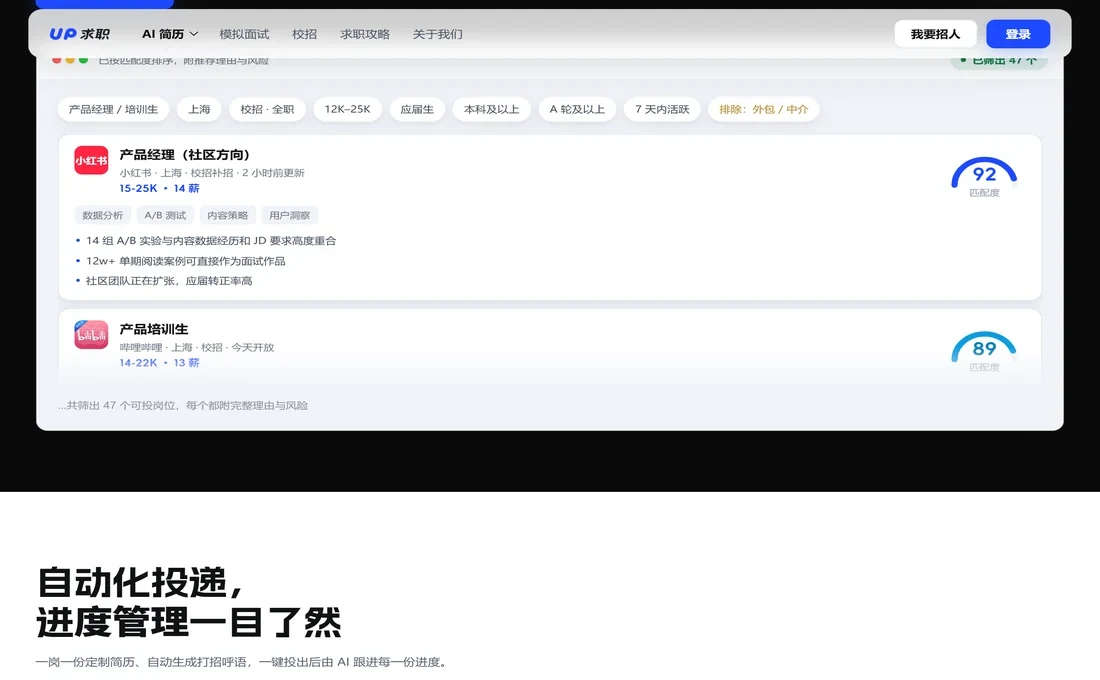Click the 12K–25K salary chip
Screen dimensions: 1100x680
pyautogui.click(x=347, y=109)
